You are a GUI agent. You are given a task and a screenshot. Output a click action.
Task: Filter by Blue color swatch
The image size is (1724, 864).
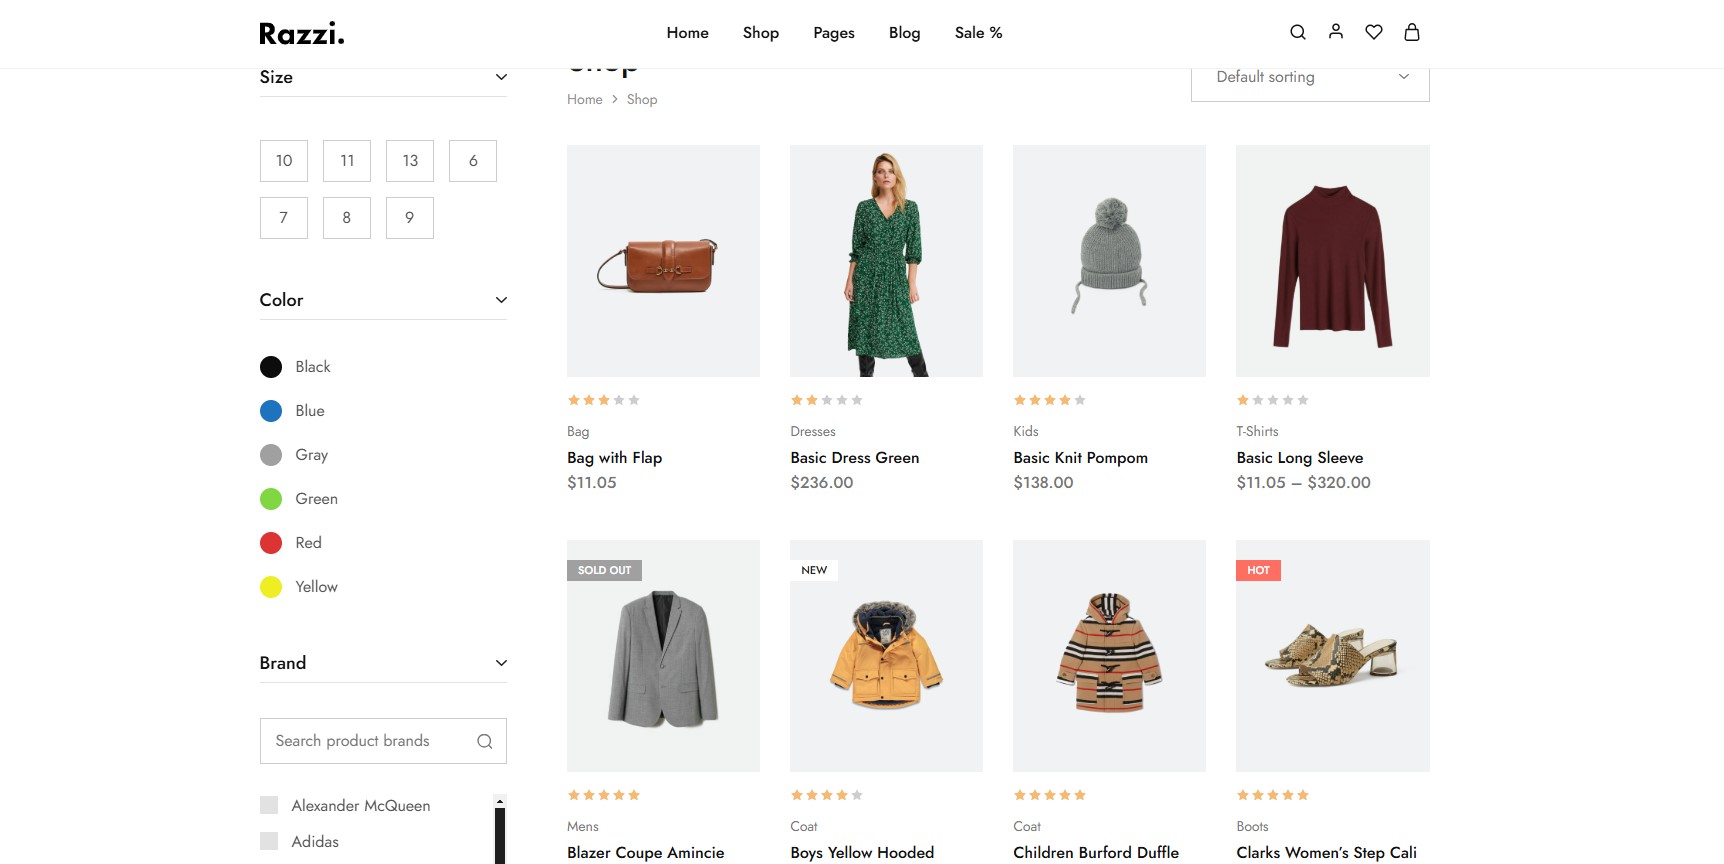(271, 411)
